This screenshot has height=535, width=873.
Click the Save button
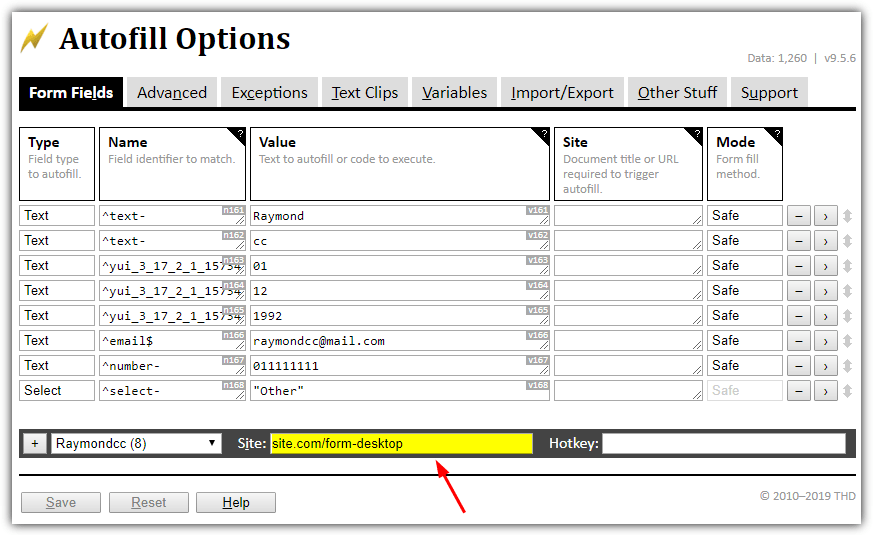click(x=61, y=503)
